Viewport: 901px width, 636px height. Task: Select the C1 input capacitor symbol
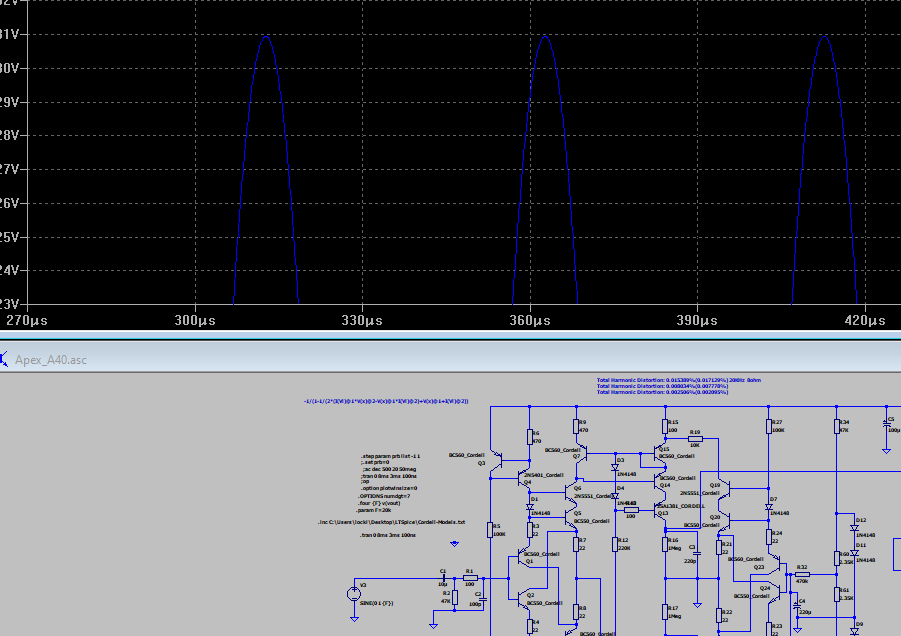coord(444,578)
